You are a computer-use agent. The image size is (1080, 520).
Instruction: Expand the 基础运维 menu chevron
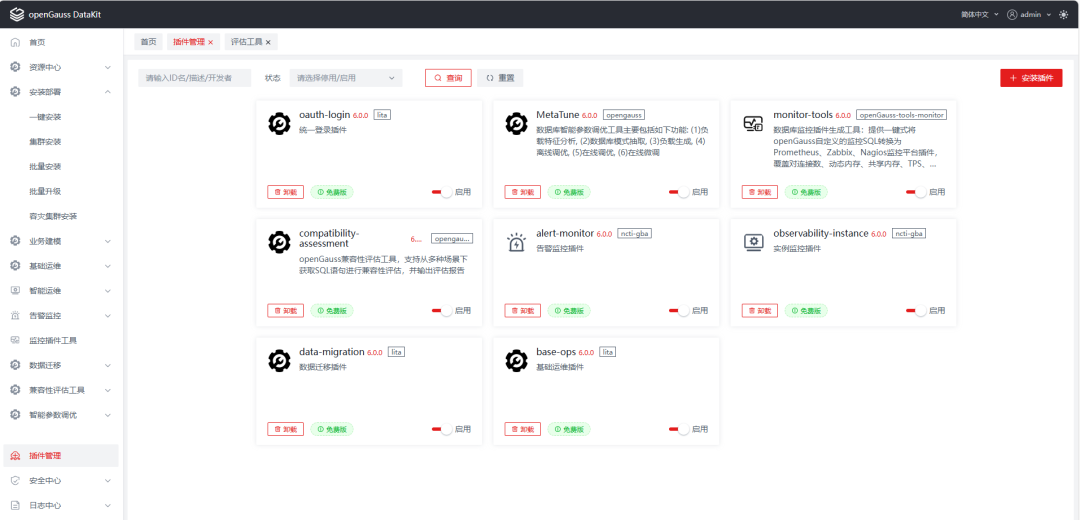[107, 266]
